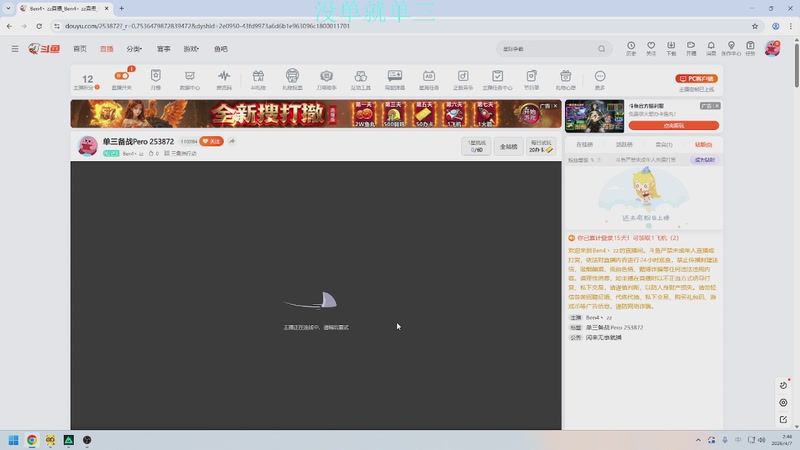Open the 全新搜打撤 banner ad

coord(316,113)
